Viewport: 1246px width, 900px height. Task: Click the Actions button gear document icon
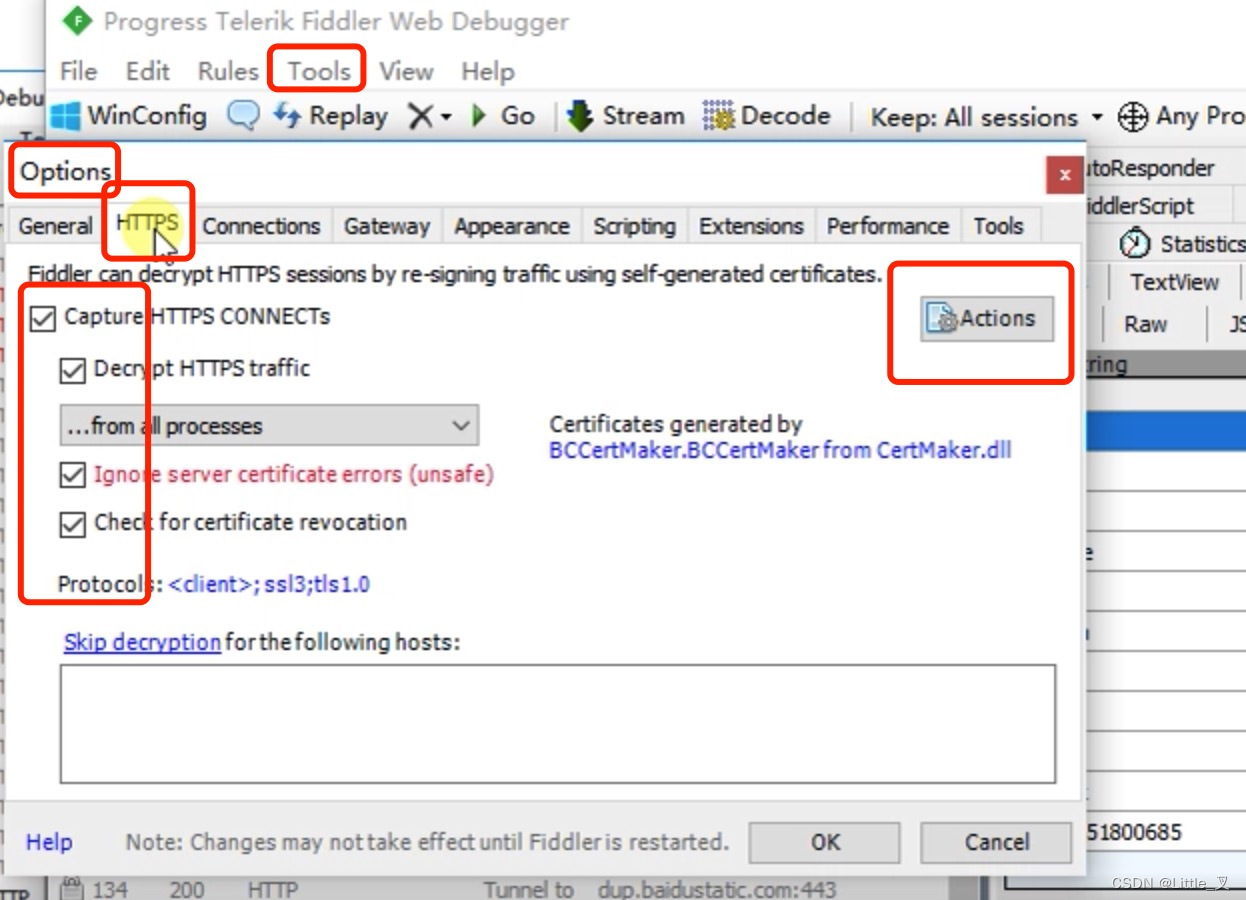coord(942,319)
